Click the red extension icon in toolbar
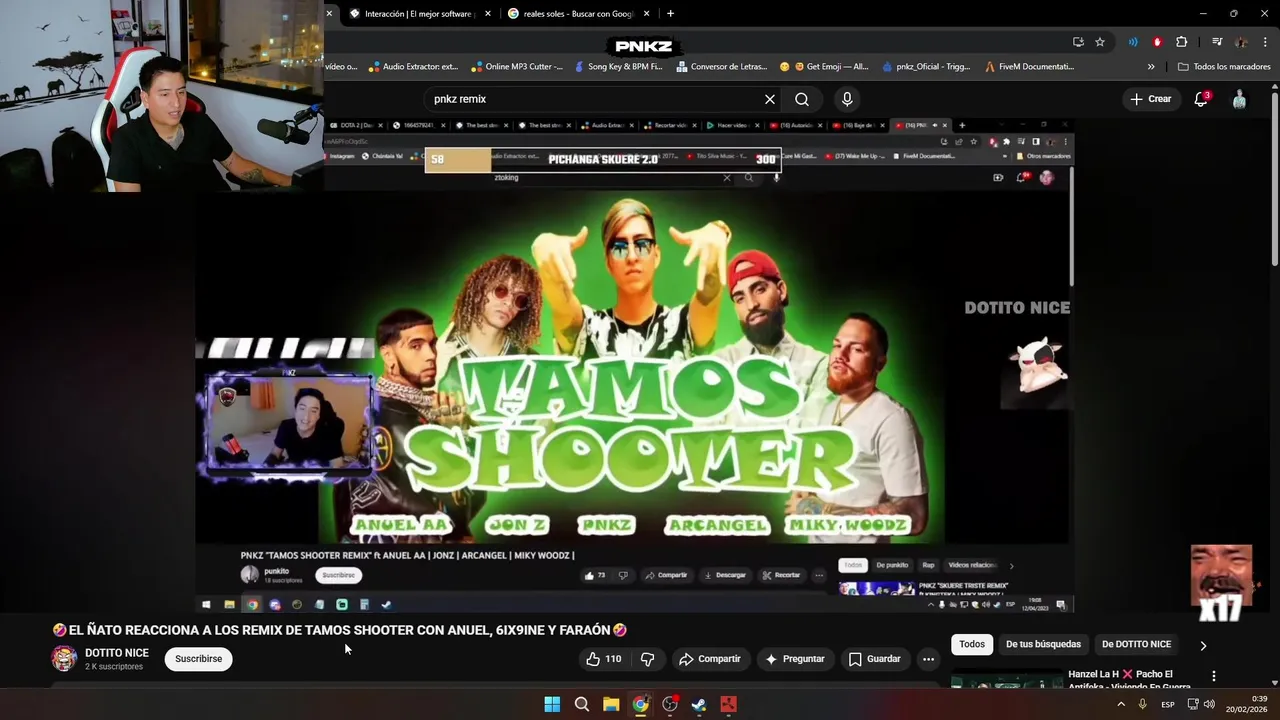Screen dimensions: 1280x720 pos(1157,42)
